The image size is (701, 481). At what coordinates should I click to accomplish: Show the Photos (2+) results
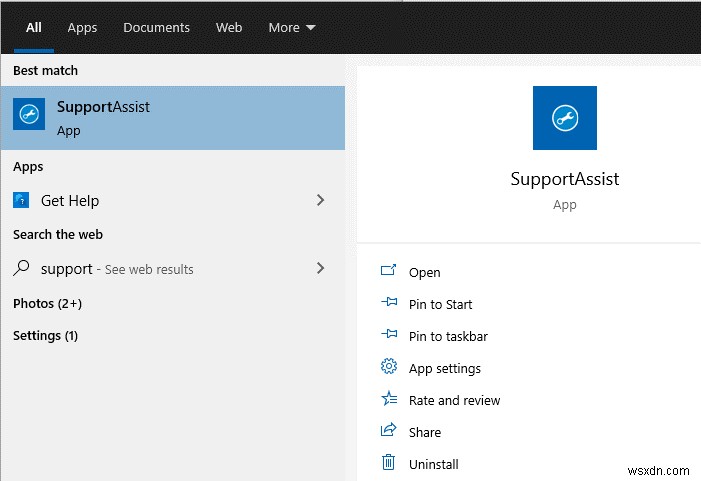pyautogui.click(x=47, y=303)
